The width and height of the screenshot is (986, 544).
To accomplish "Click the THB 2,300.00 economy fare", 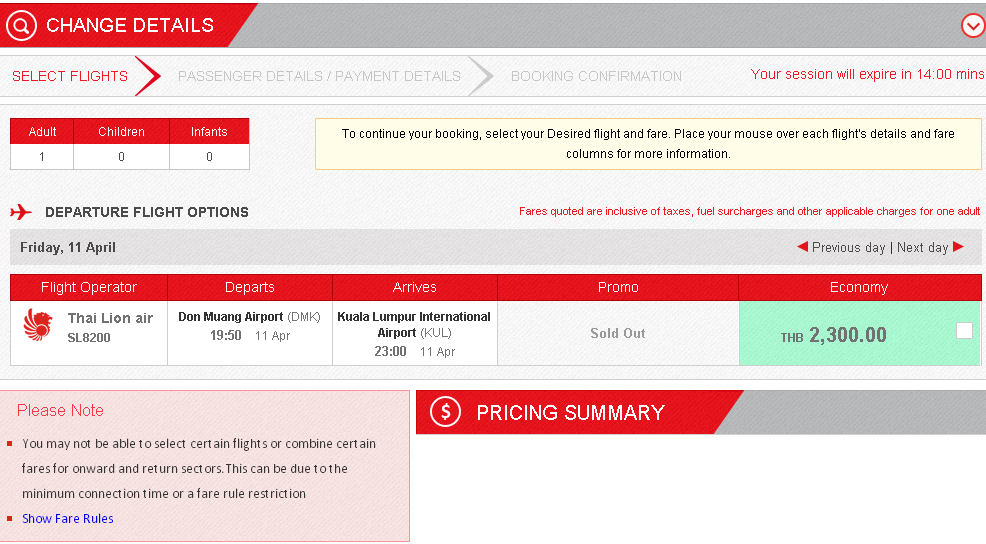I will pyautogui.click(x=833, y=335).
